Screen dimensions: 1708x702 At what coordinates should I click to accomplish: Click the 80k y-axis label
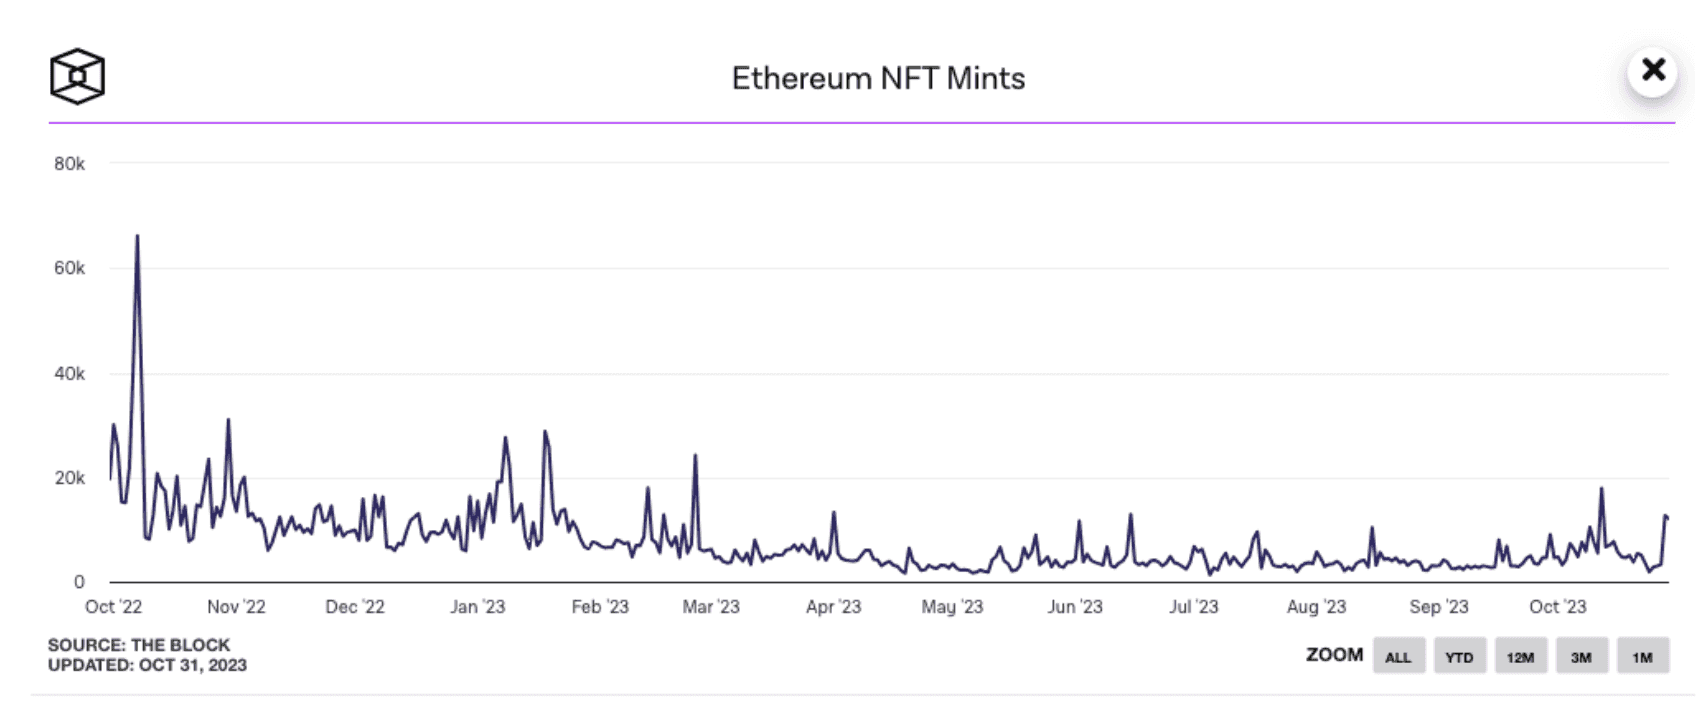[x=69, y=163]
